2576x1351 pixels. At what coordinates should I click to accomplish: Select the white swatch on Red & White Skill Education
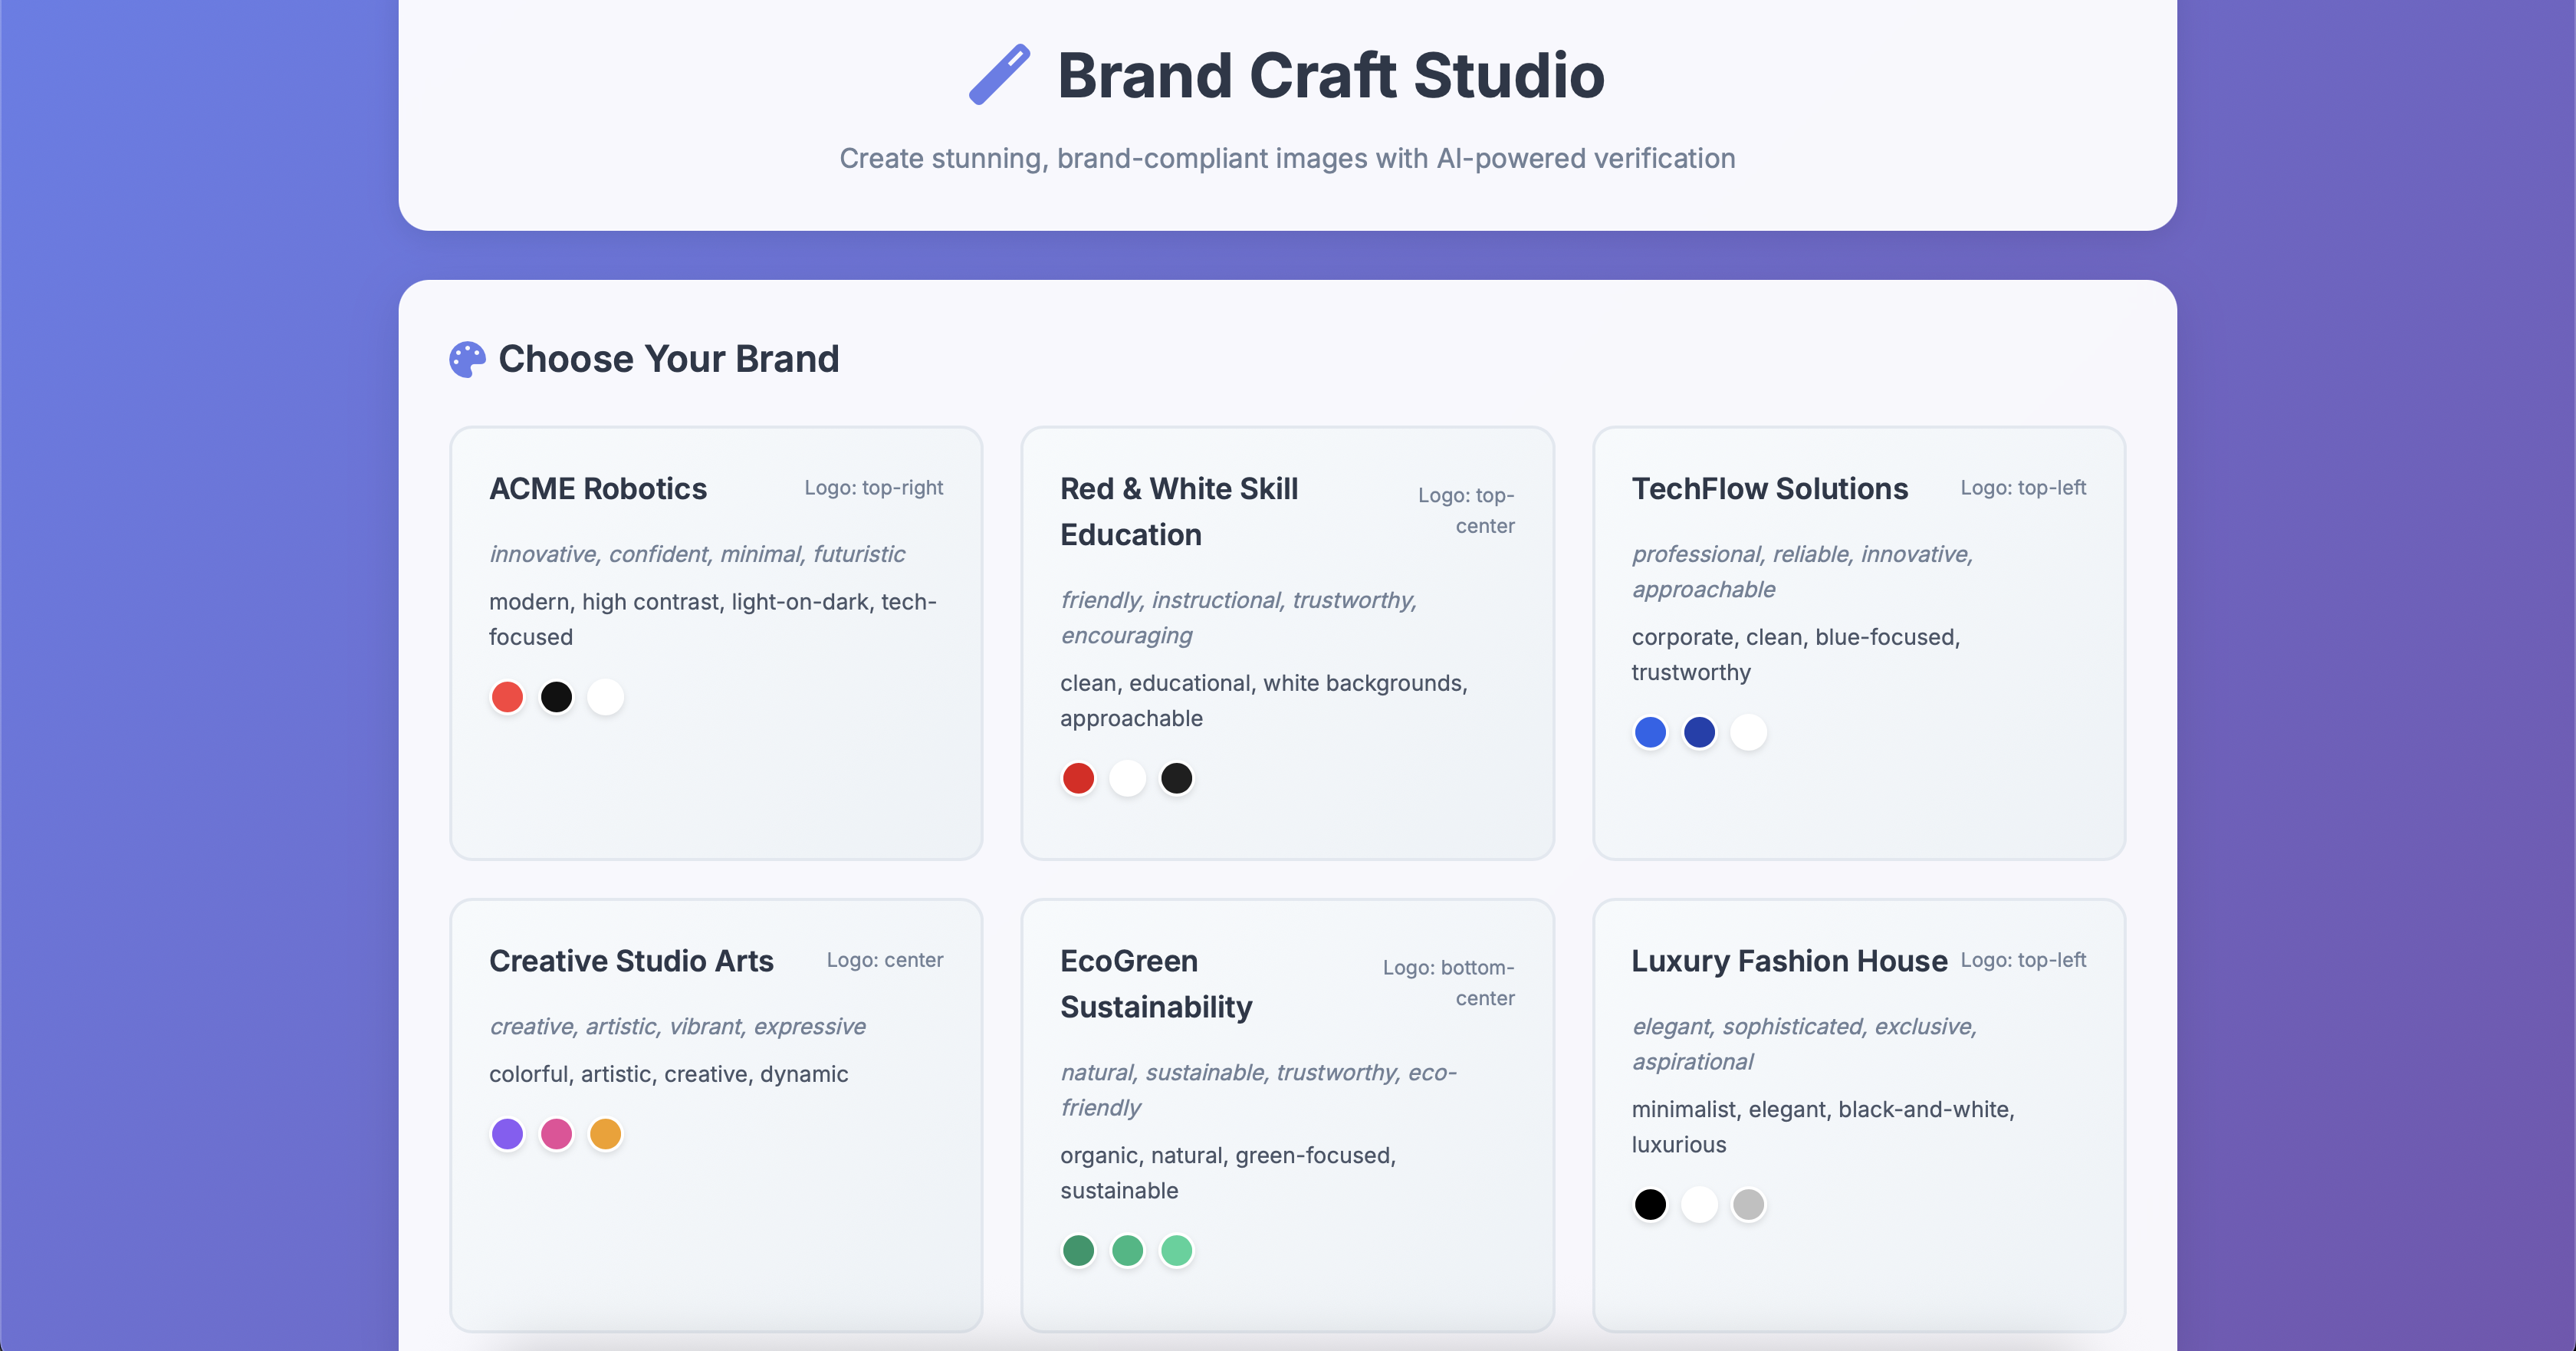1127,777
